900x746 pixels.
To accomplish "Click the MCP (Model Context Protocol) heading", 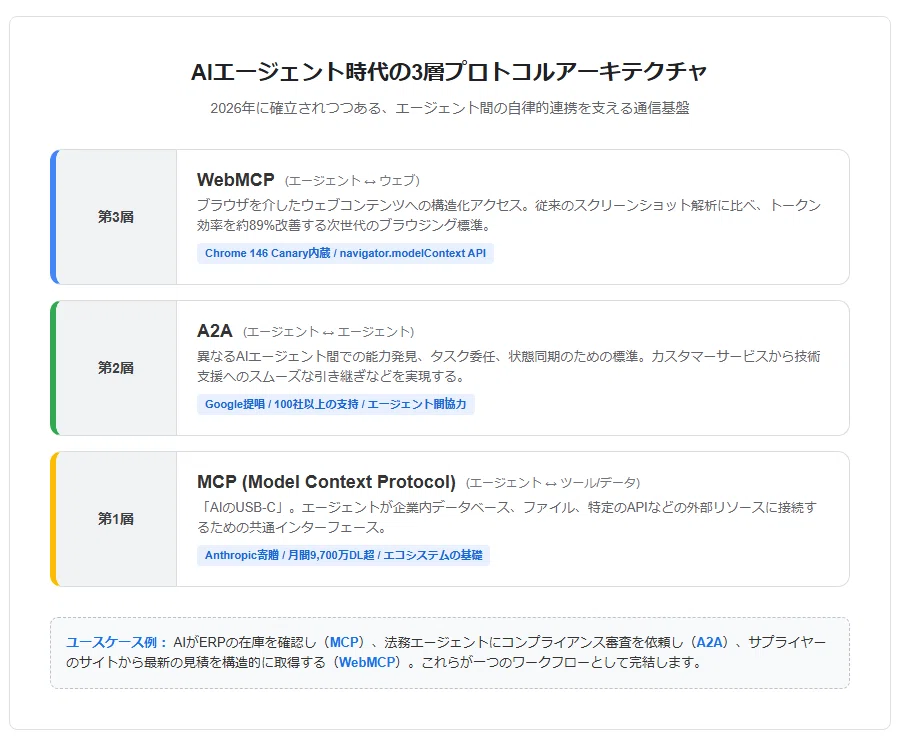I will (326, 481).
